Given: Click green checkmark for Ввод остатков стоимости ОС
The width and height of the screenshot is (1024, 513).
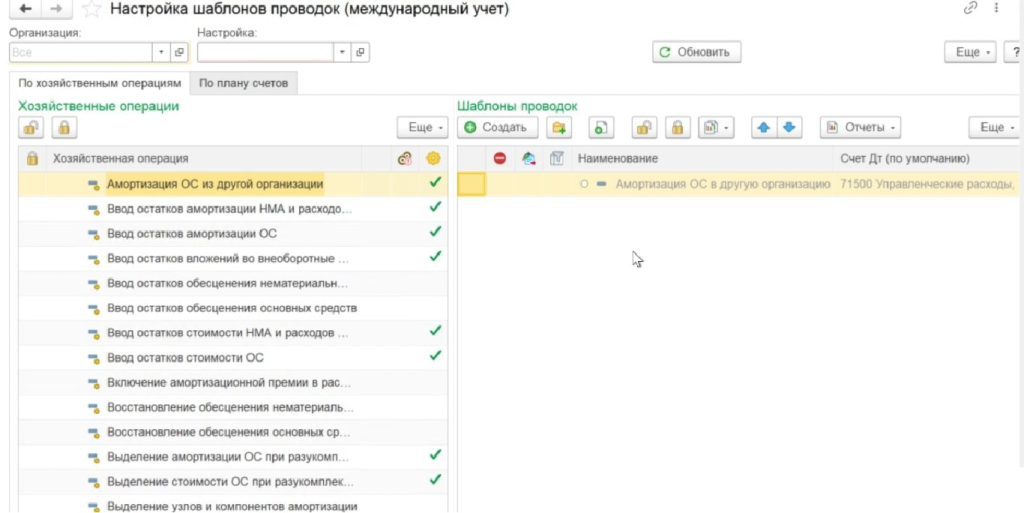Looking at the screenshot, I should [x=434, y=355].
